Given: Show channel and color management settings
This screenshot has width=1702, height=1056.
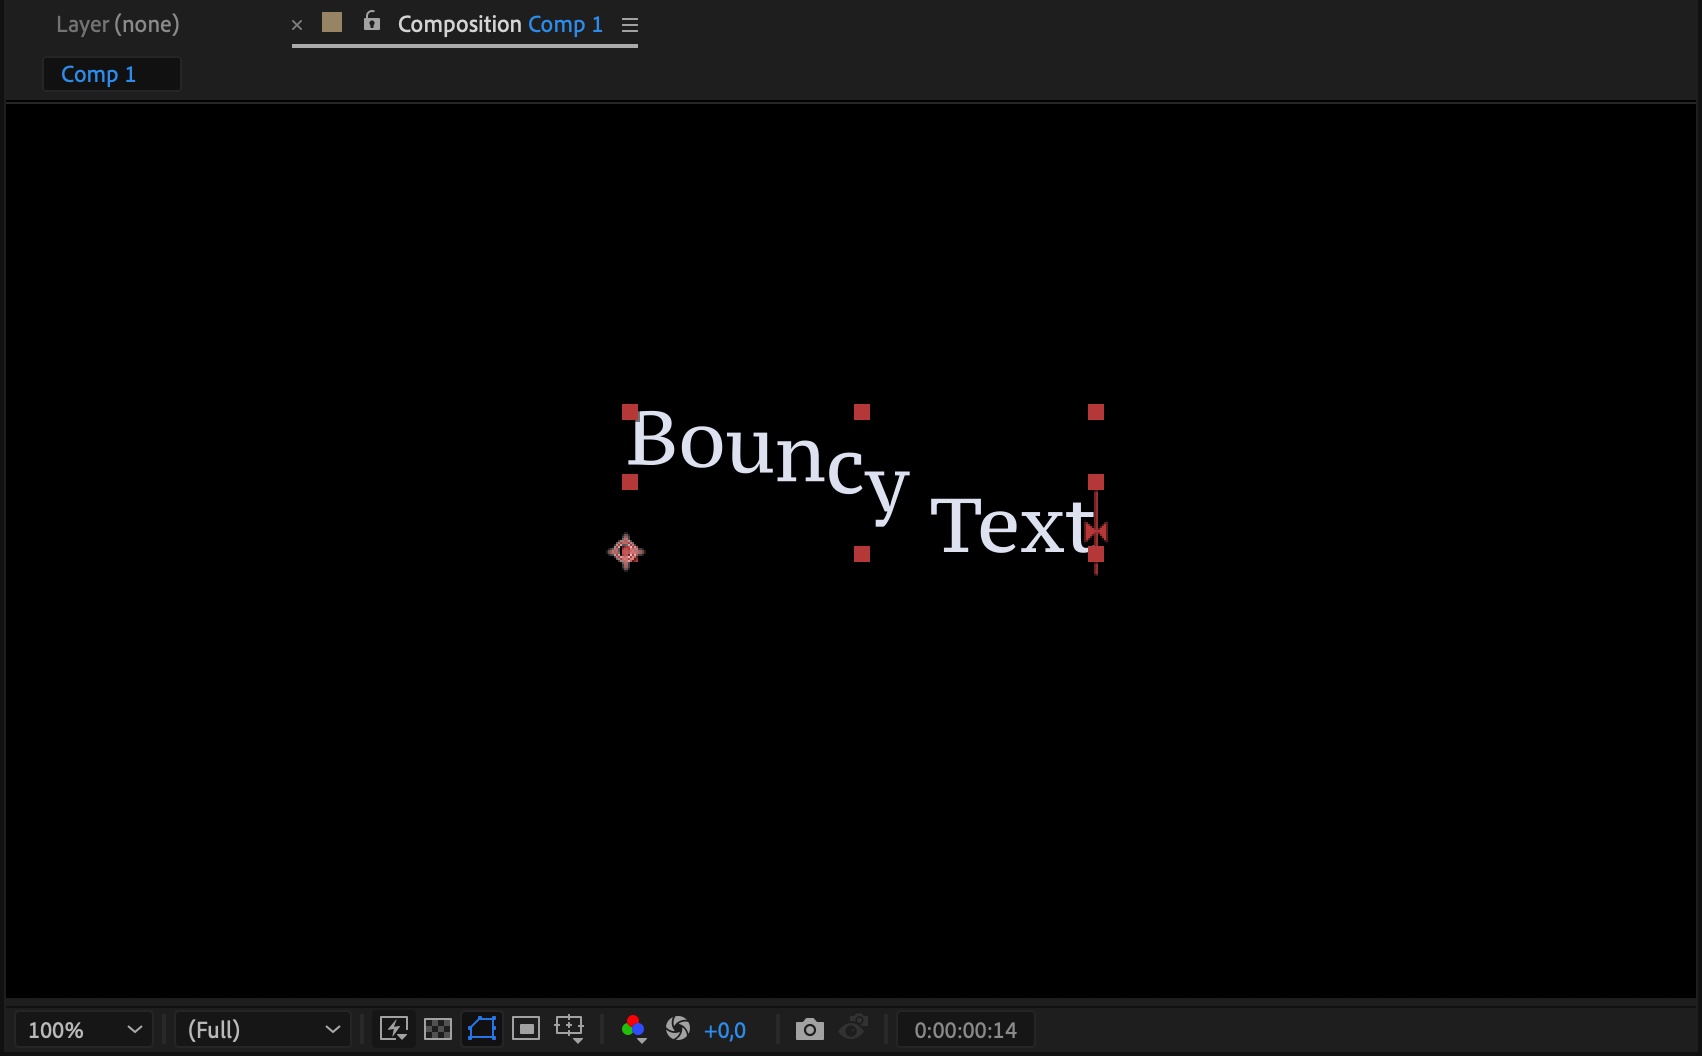Looking at the screenshot, I should click(633, 1029).
